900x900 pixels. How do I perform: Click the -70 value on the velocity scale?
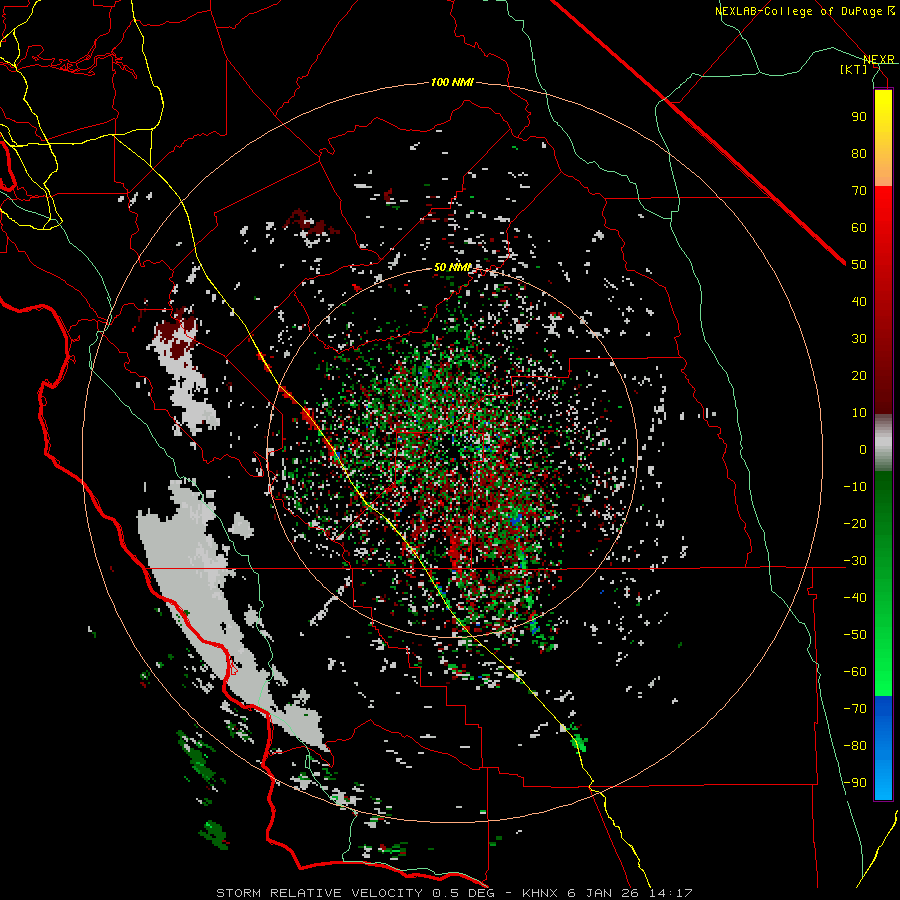855,709
